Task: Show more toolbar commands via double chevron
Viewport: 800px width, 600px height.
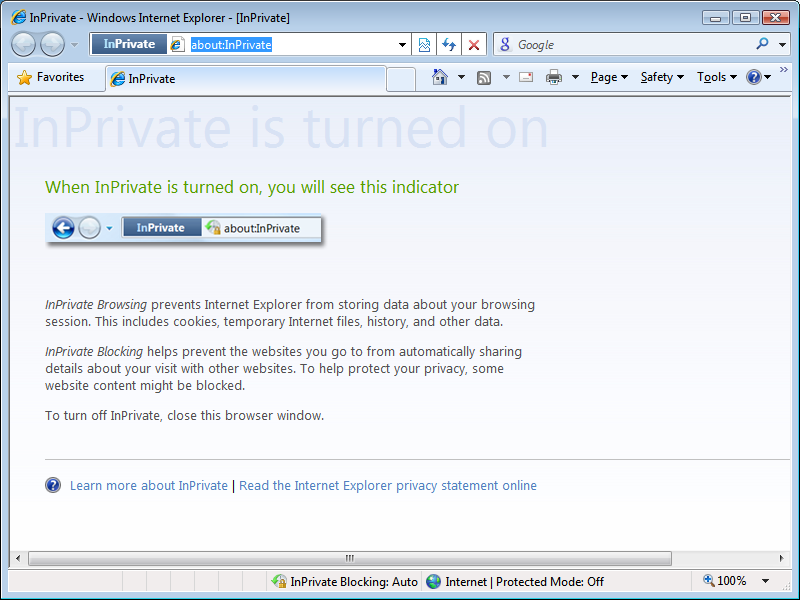Action: click(784, 69)
